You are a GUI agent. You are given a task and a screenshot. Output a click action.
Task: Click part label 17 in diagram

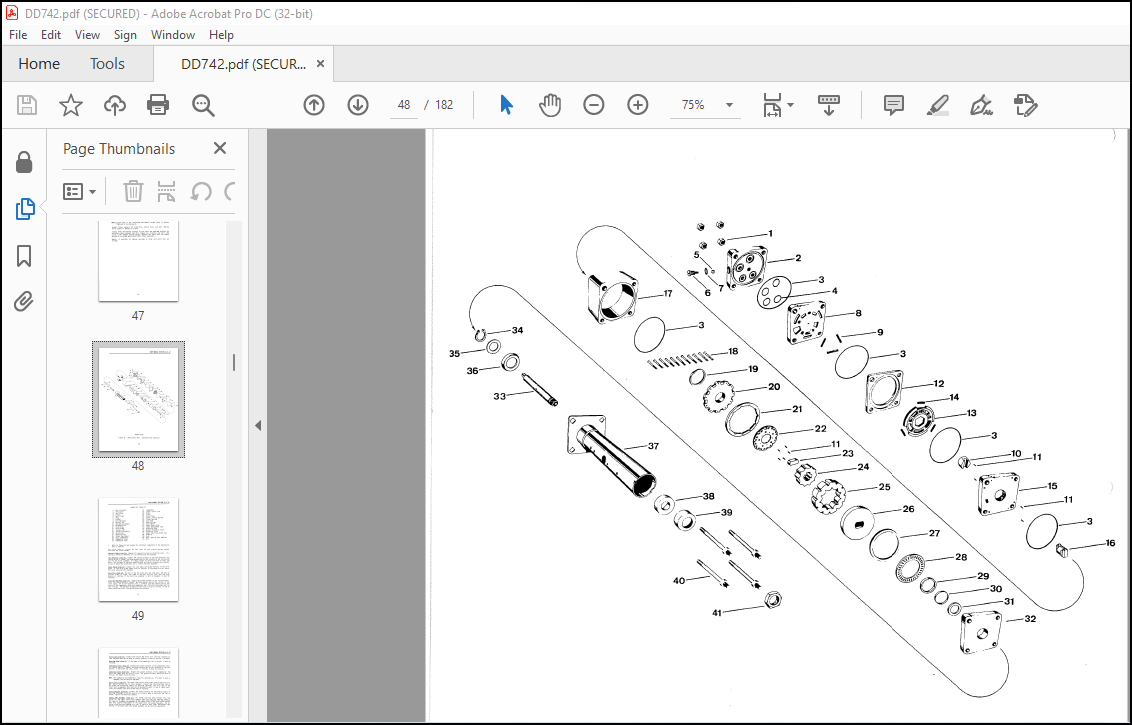click(667, 294)
